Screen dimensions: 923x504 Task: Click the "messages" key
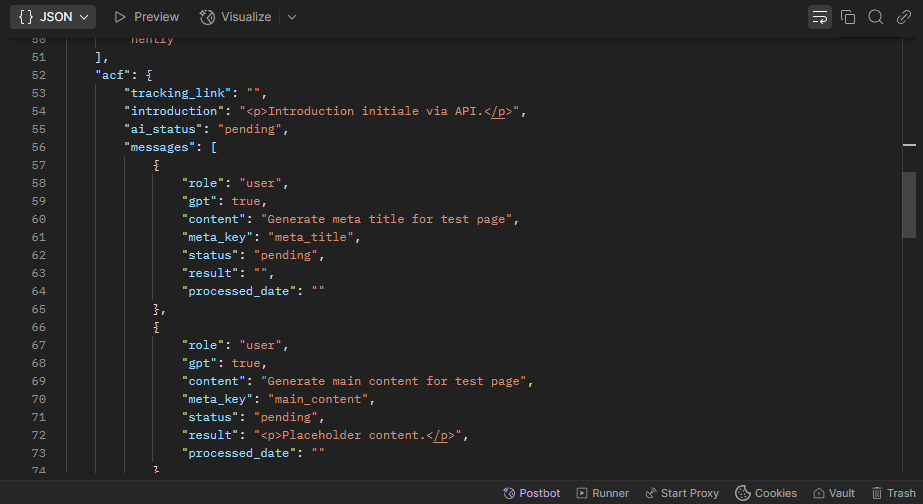click(159, 147)
